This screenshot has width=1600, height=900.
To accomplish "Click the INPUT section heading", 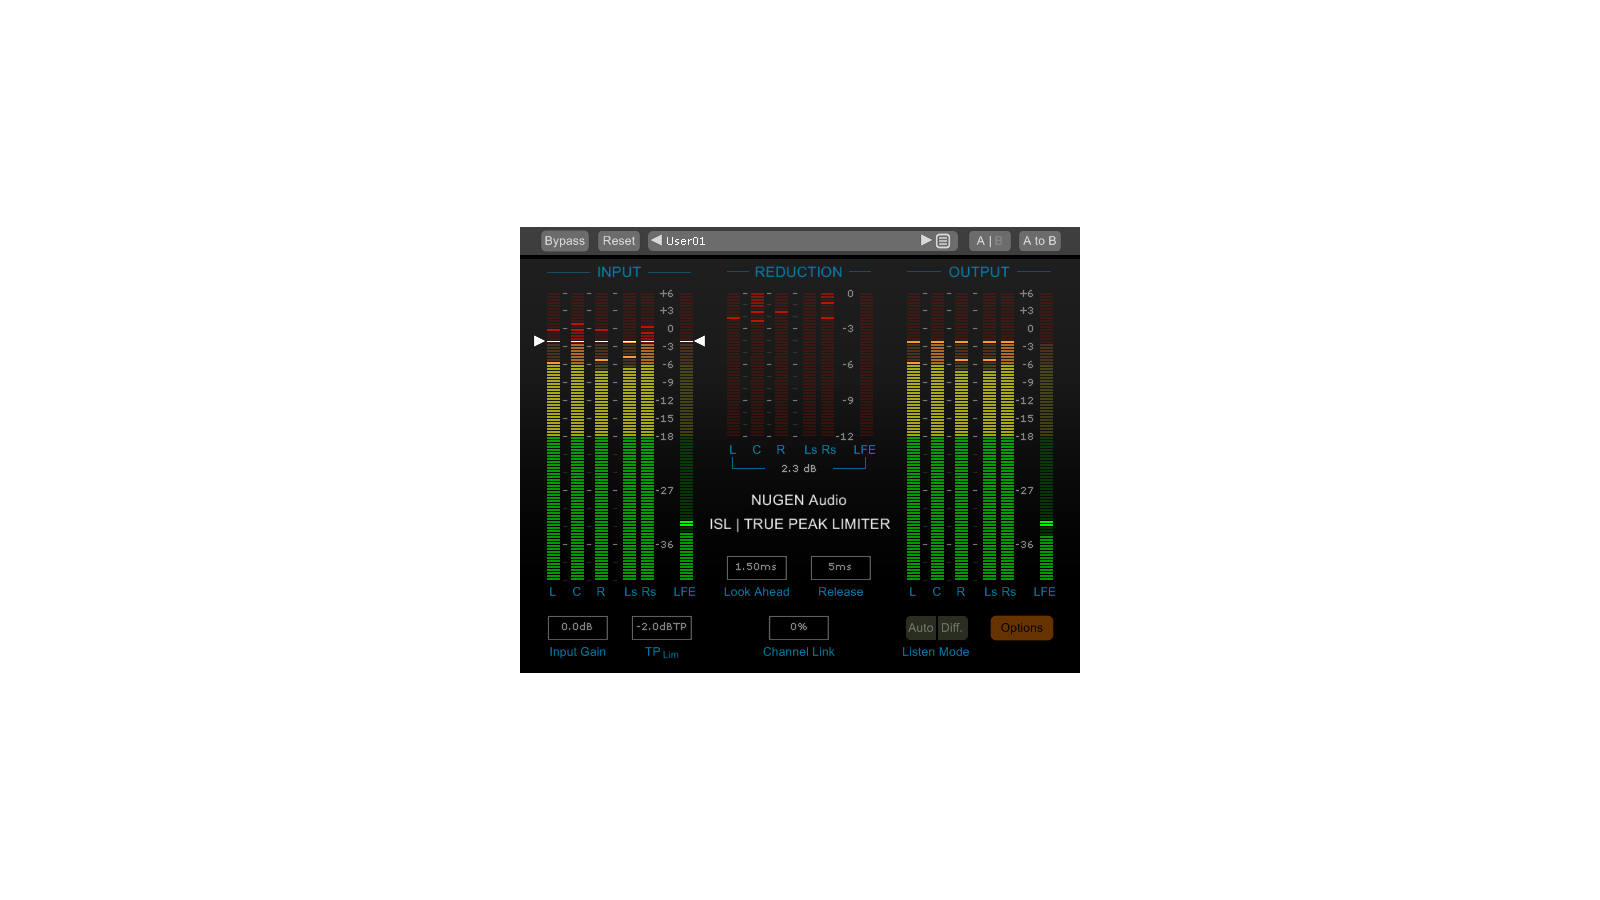I will click(x=619, y=272).
